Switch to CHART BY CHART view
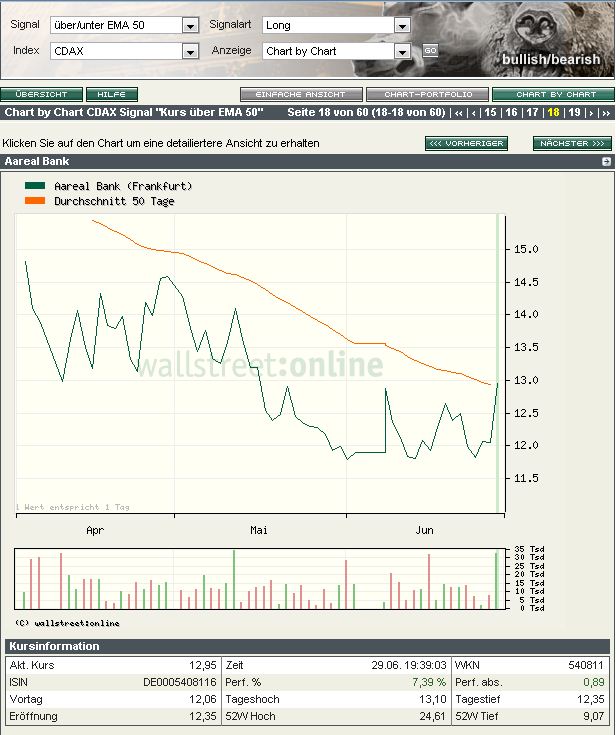The image size is (616, 735). 553,94
